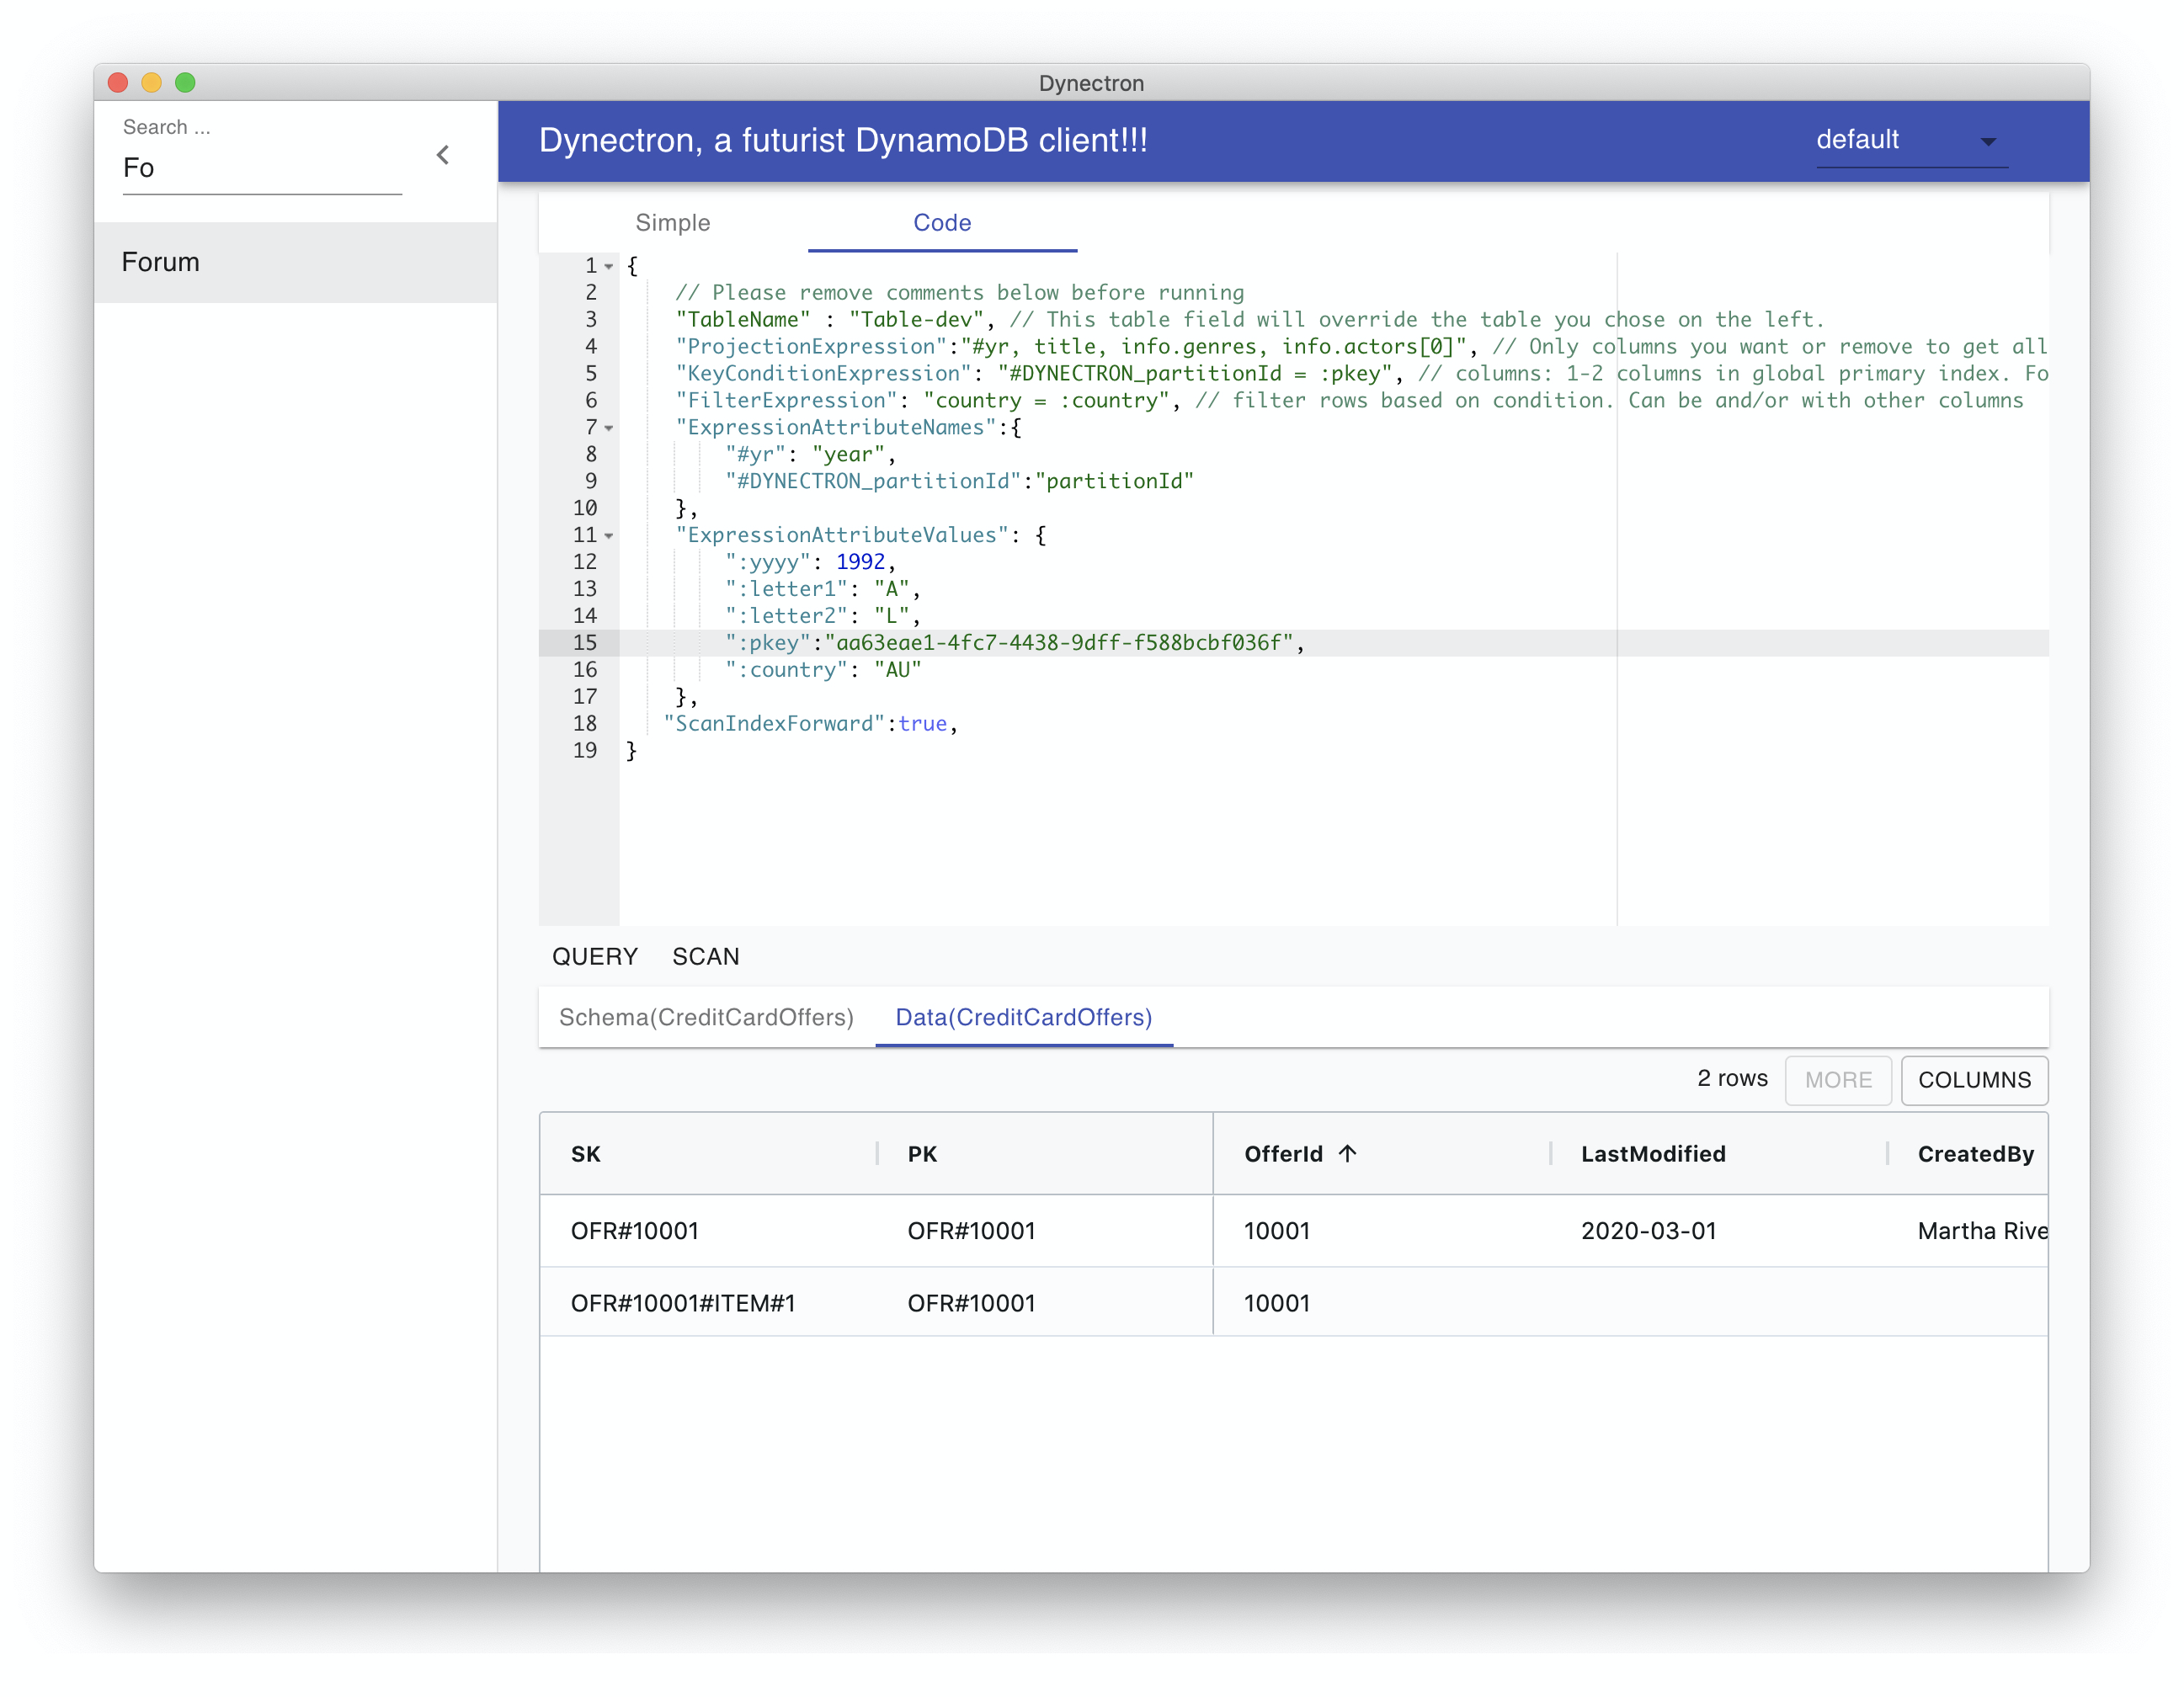
Task: Collapse the sidebar with the chevron icon
Action: point(442,155)
